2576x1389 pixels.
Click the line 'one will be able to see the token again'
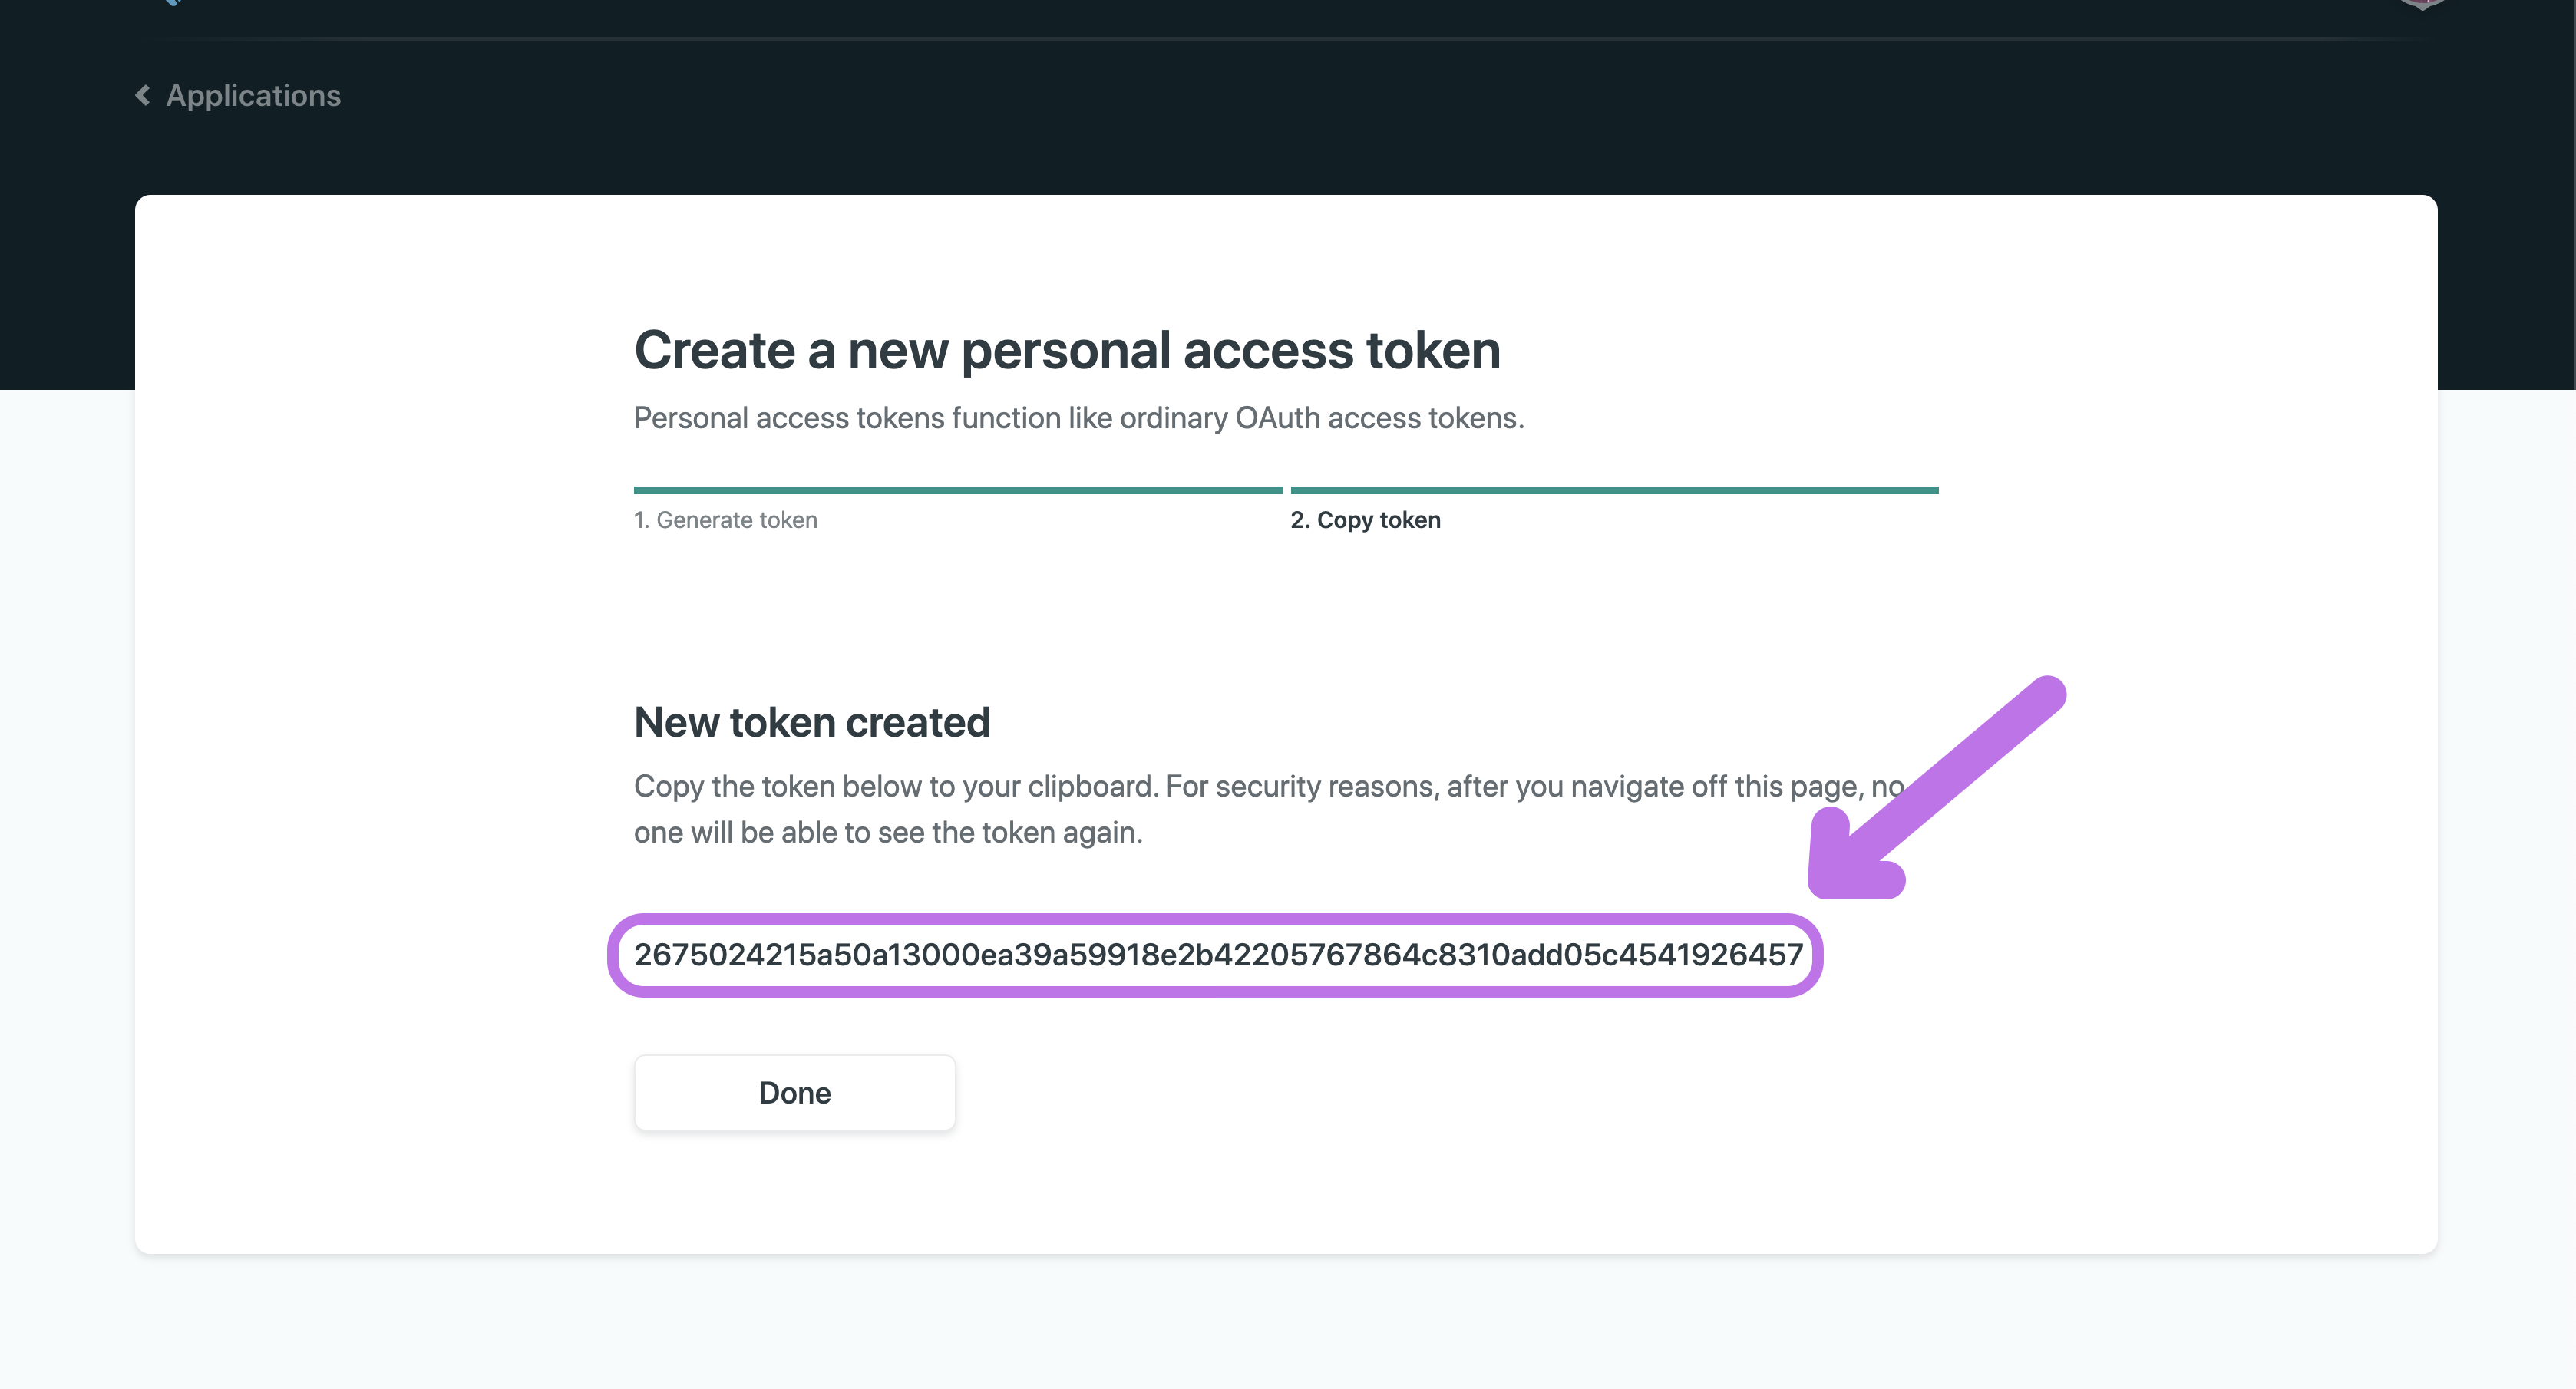pos(888,832)
